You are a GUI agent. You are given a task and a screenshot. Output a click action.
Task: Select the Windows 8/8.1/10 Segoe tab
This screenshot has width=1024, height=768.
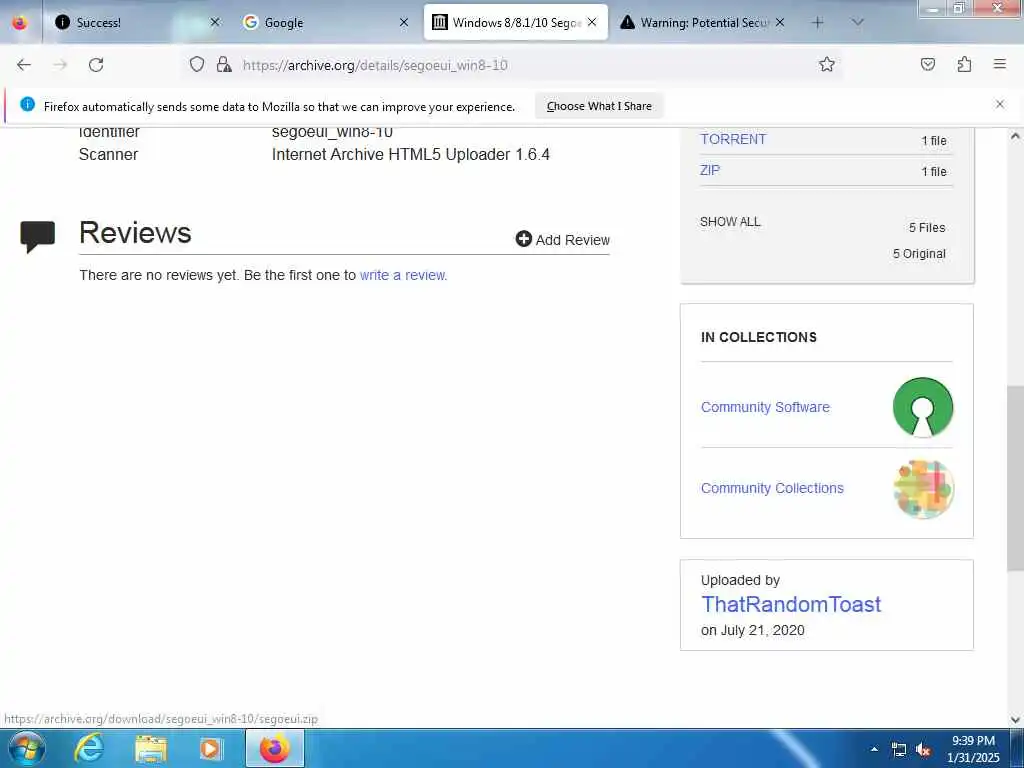[515, 22]
